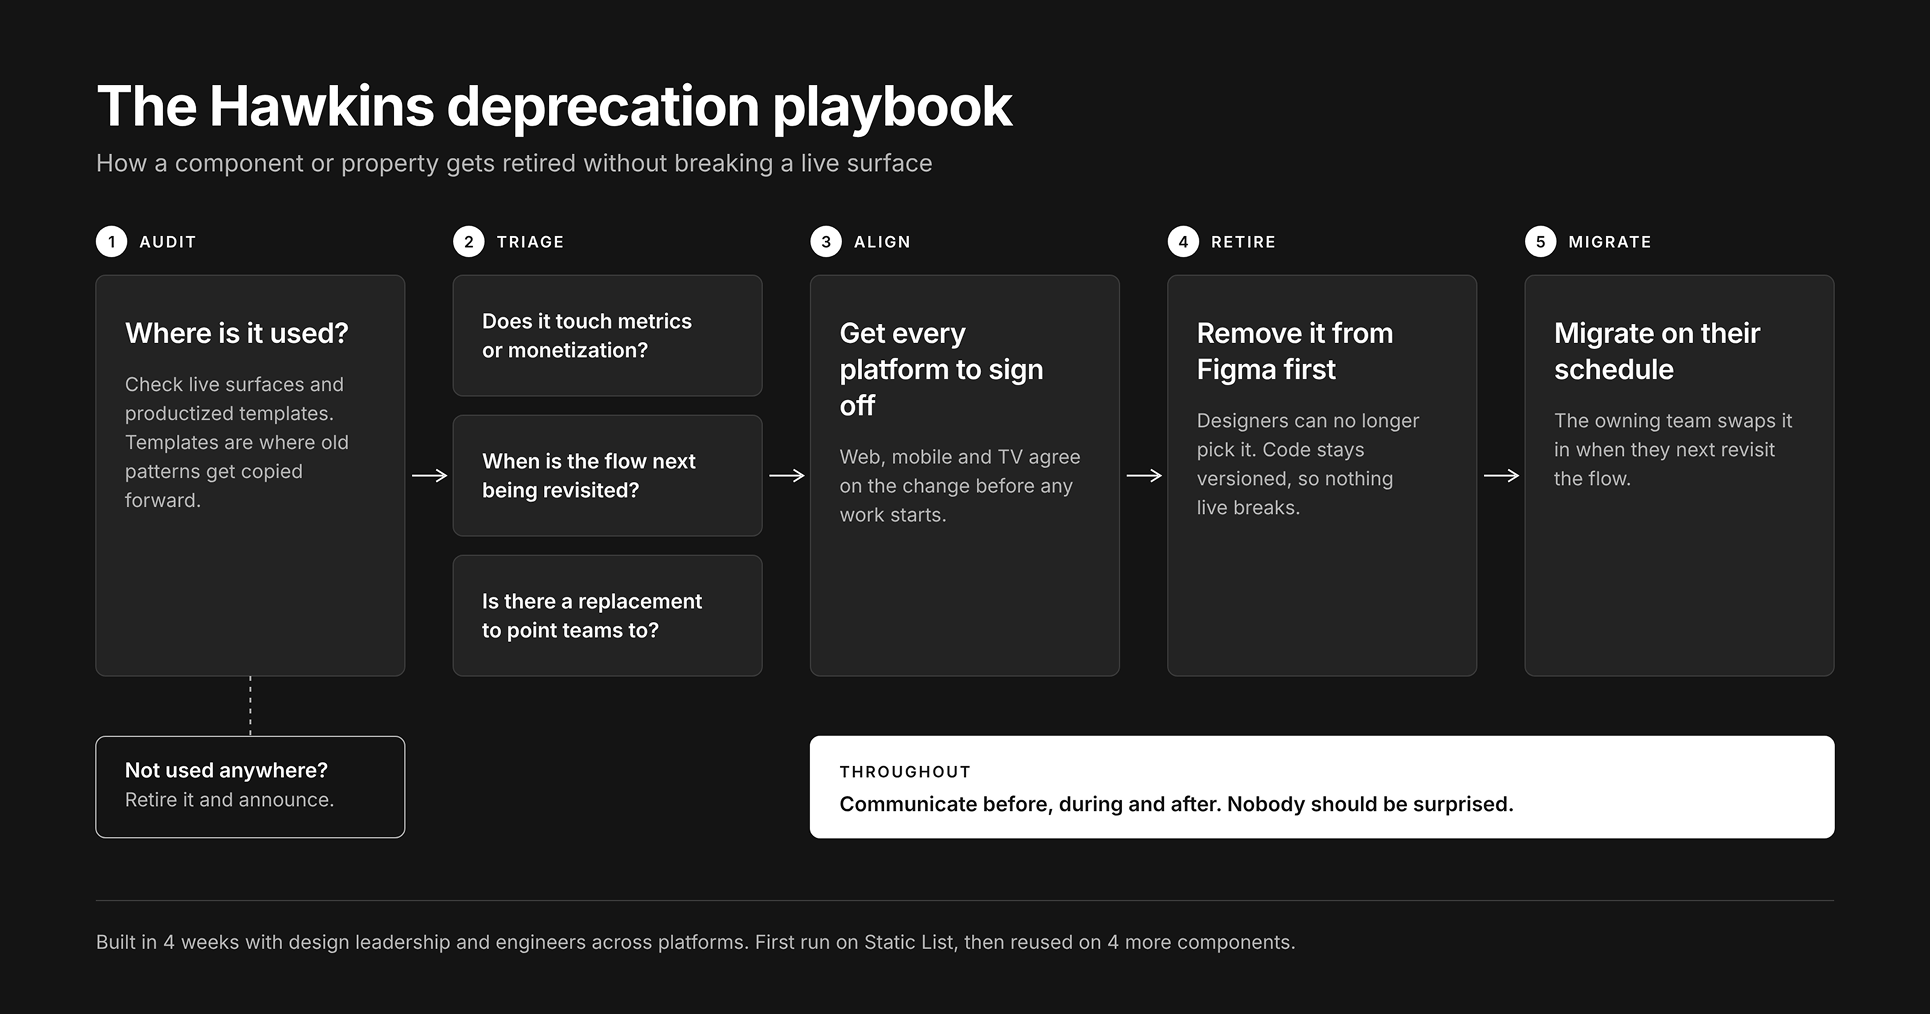Open the "When is the flow next being revisited?" card
This screenshot has height=1014, width=1930.
(x=607, y=476)
